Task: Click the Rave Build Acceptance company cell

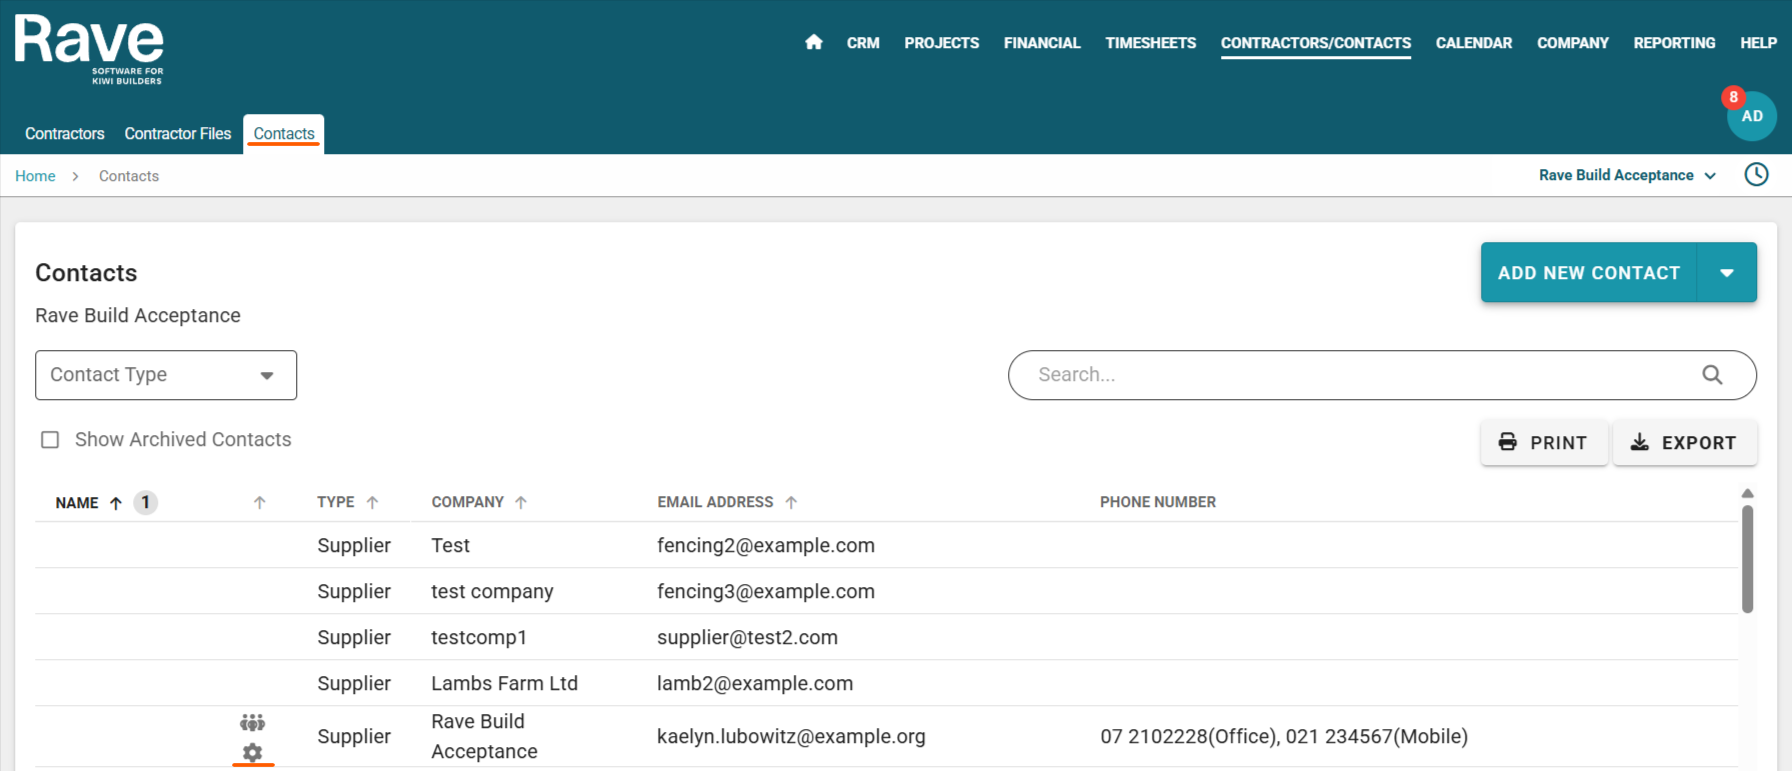Action: tap(484, 737)
